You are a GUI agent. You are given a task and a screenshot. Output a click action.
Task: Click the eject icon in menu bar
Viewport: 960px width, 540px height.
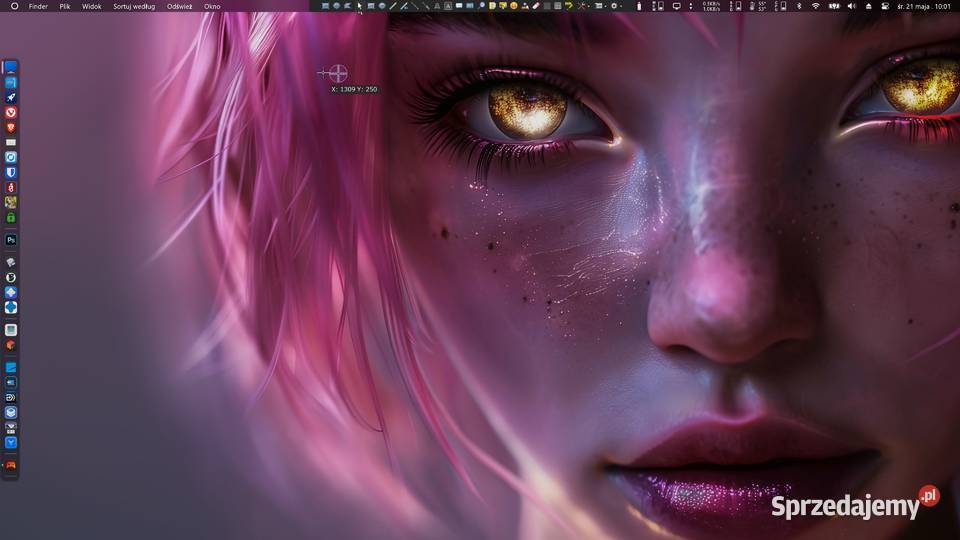(868, 6)
